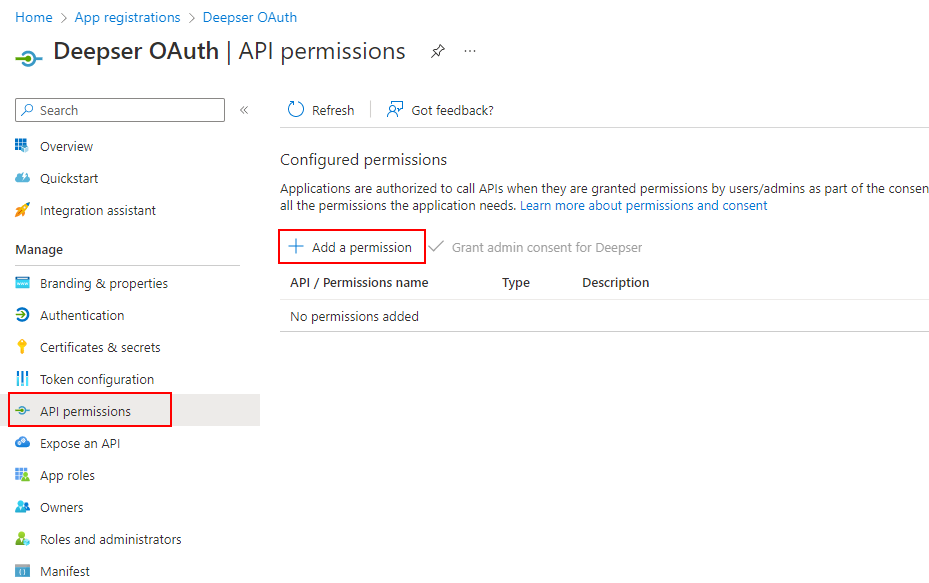Open the Quickstart menu item
Image resolution: width=929 pixels, height=583 pixels.
click(x=69, y=178)
